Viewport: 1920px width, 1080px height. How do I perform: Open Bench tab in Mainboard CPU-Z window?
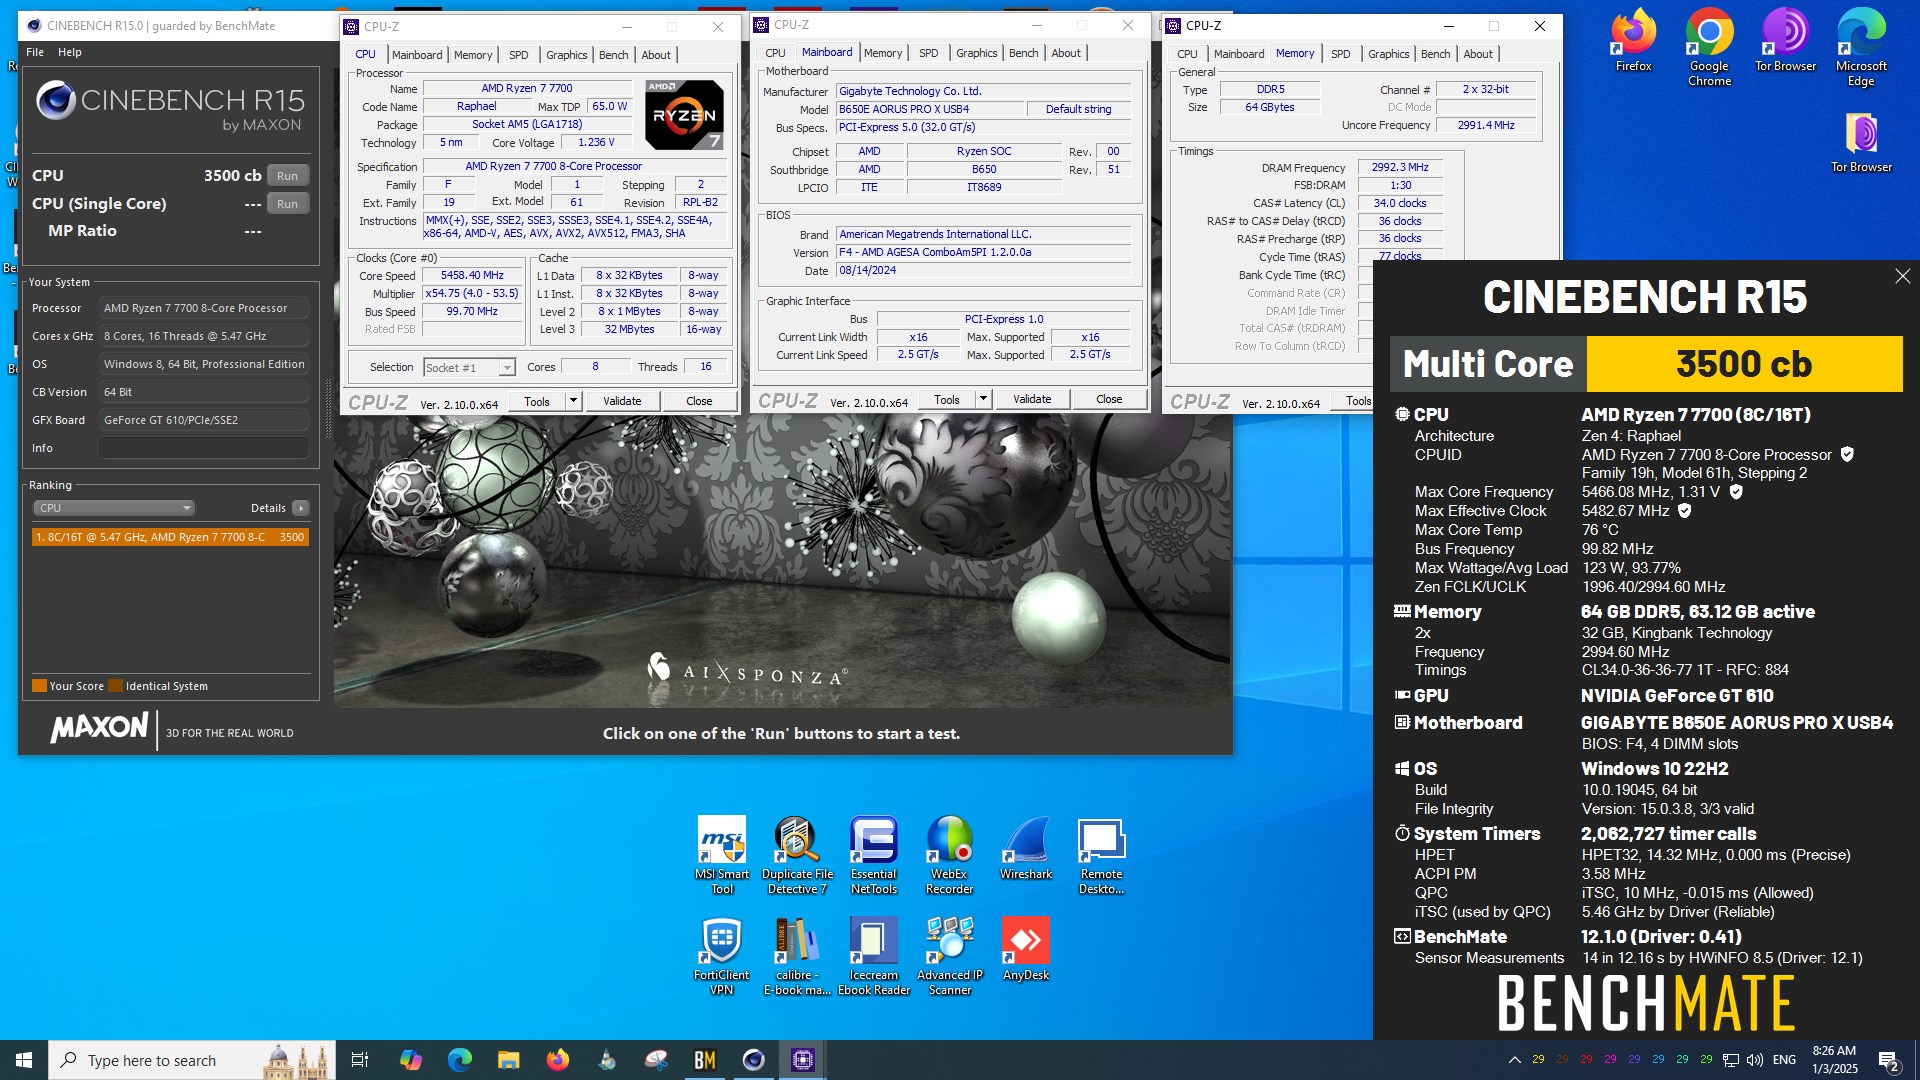[x=1023, y=53]
